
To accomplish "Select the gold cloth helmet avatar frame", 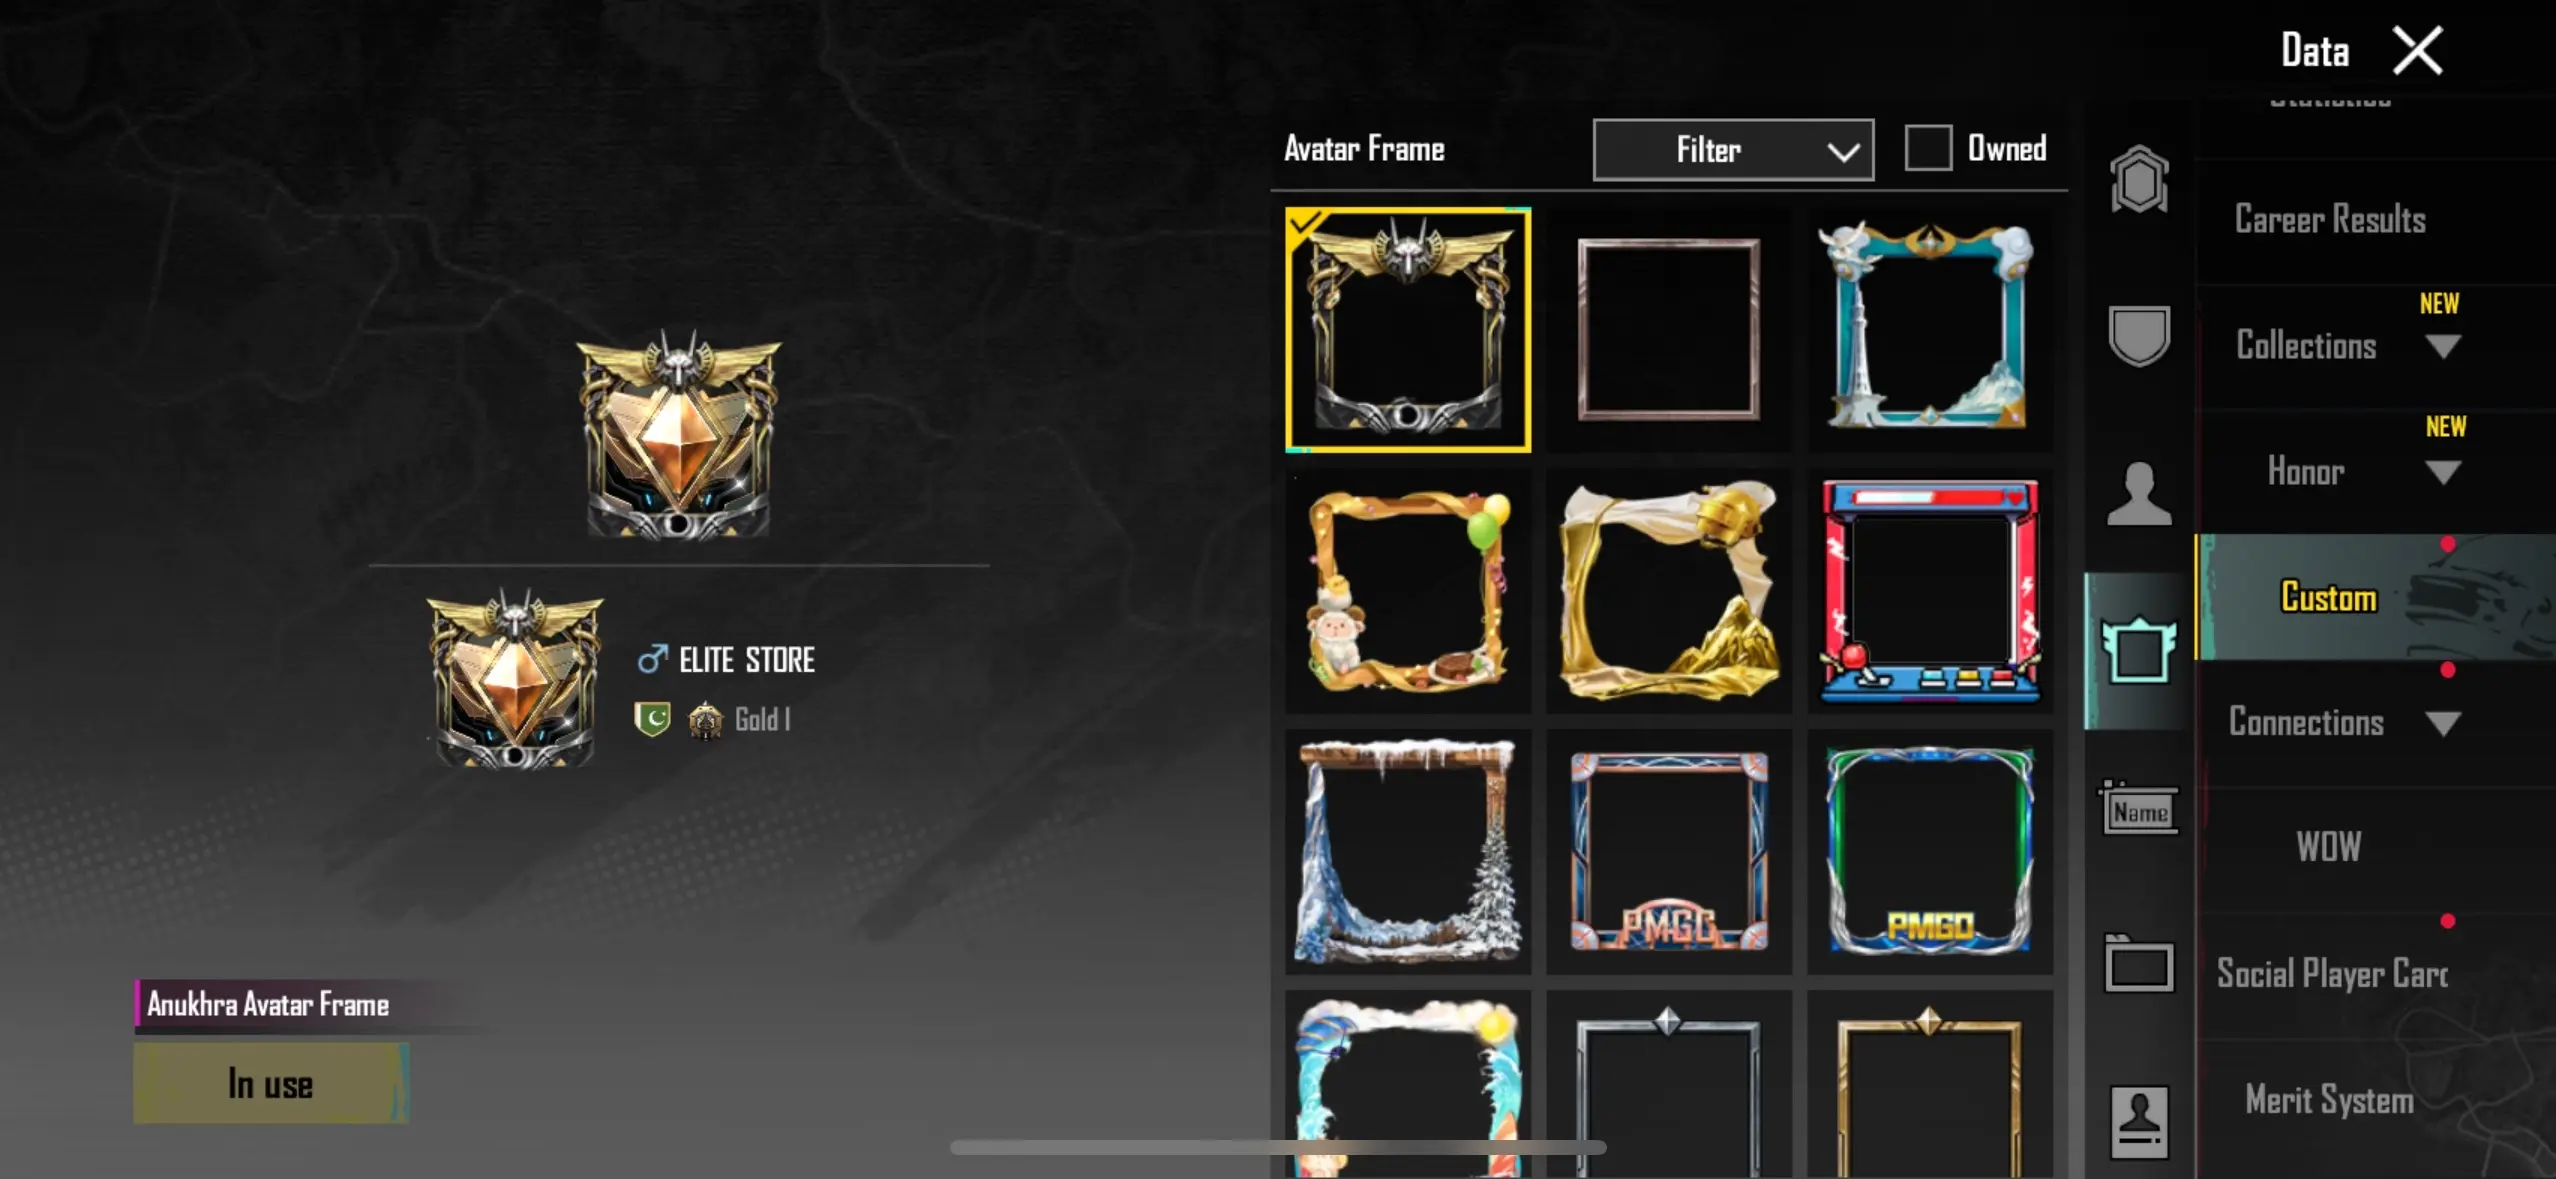I will coord(1668,590).
